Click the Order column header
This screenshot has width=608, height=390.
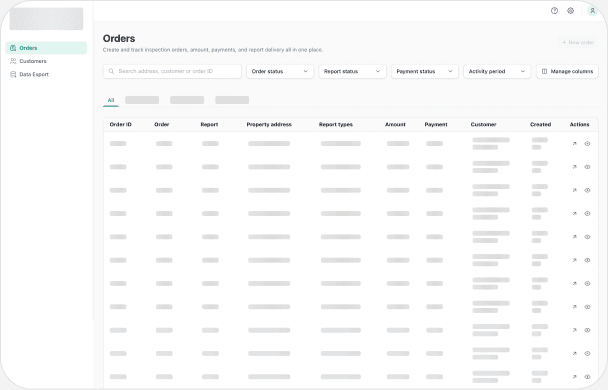[162, 124]
